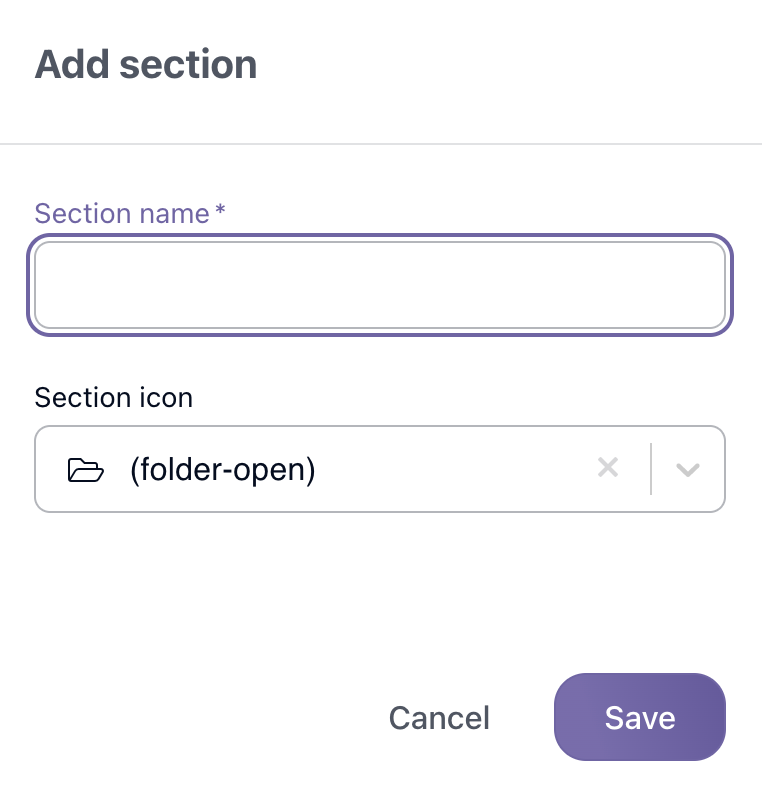
Task: Cancel adding the section
Action: 439,718
